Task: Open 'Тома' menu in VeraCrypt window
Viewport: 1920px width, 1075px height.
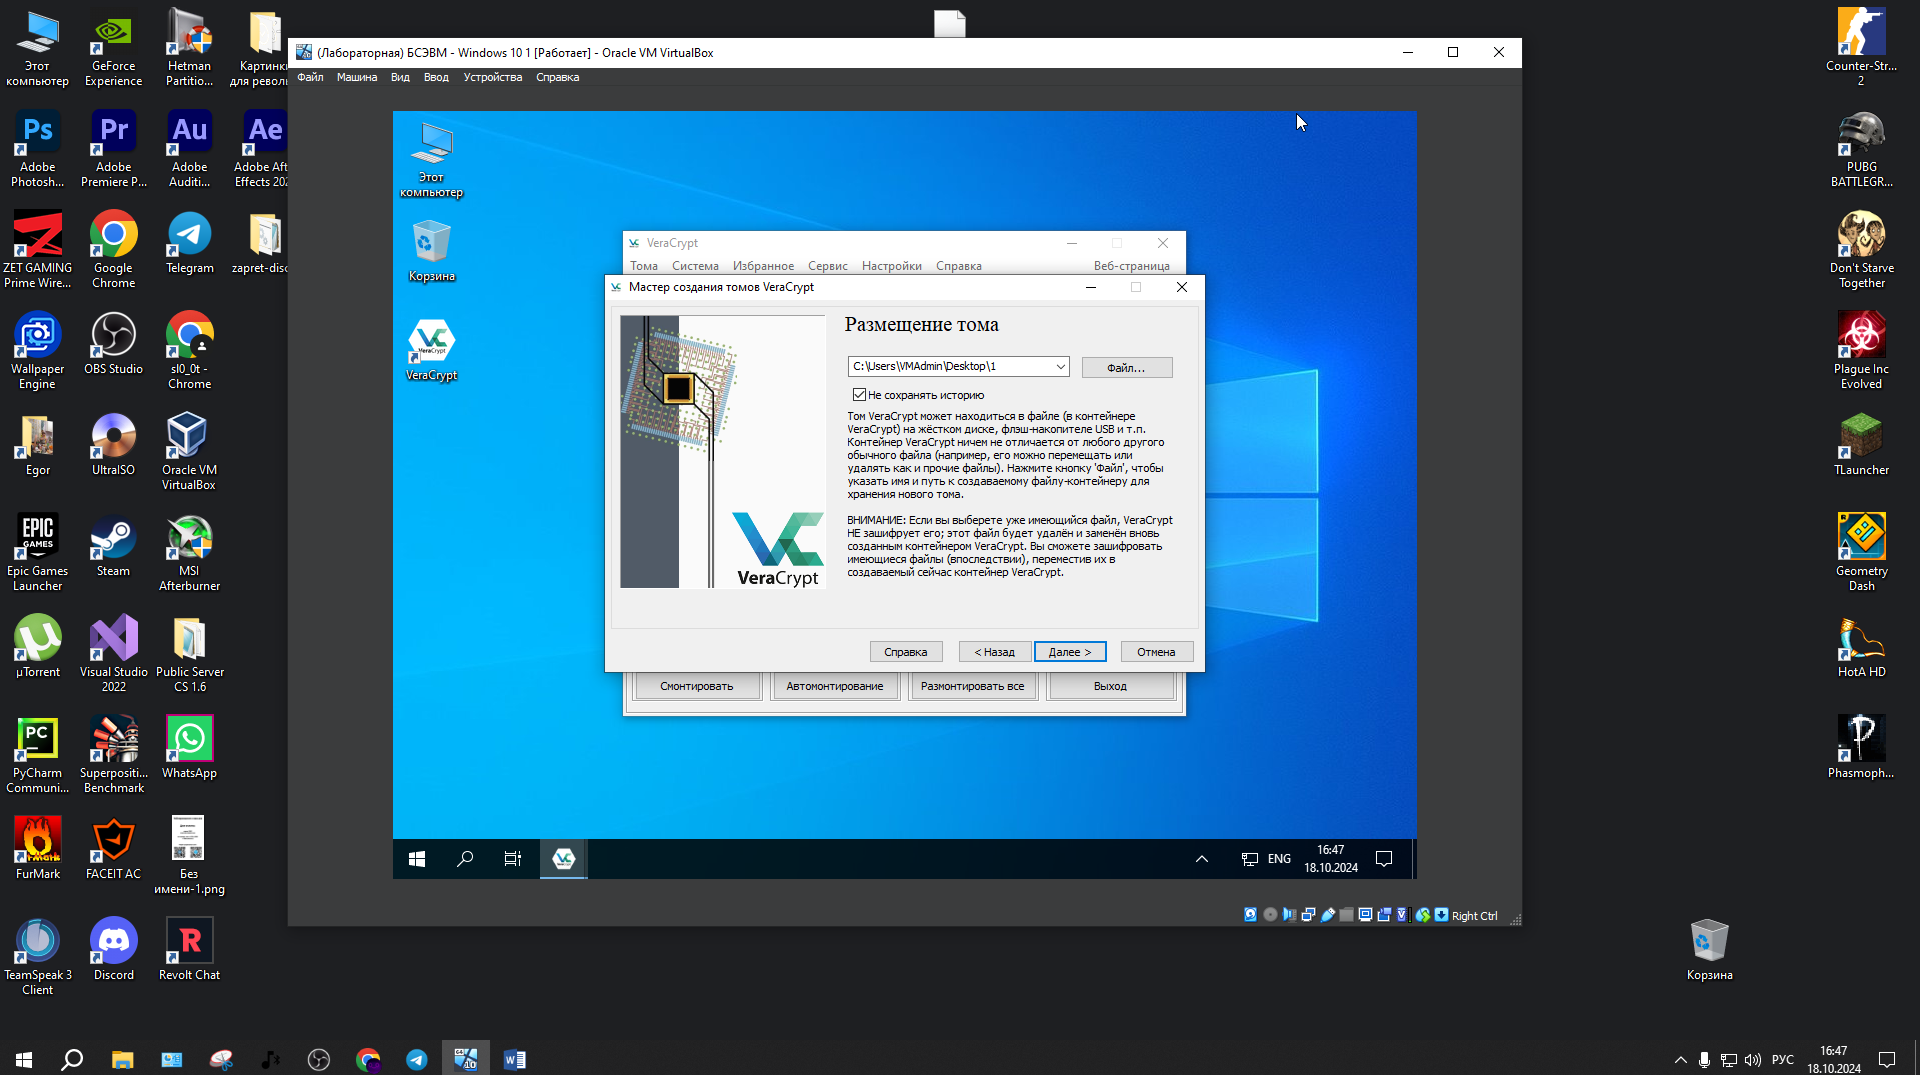Action: point(644,266)
